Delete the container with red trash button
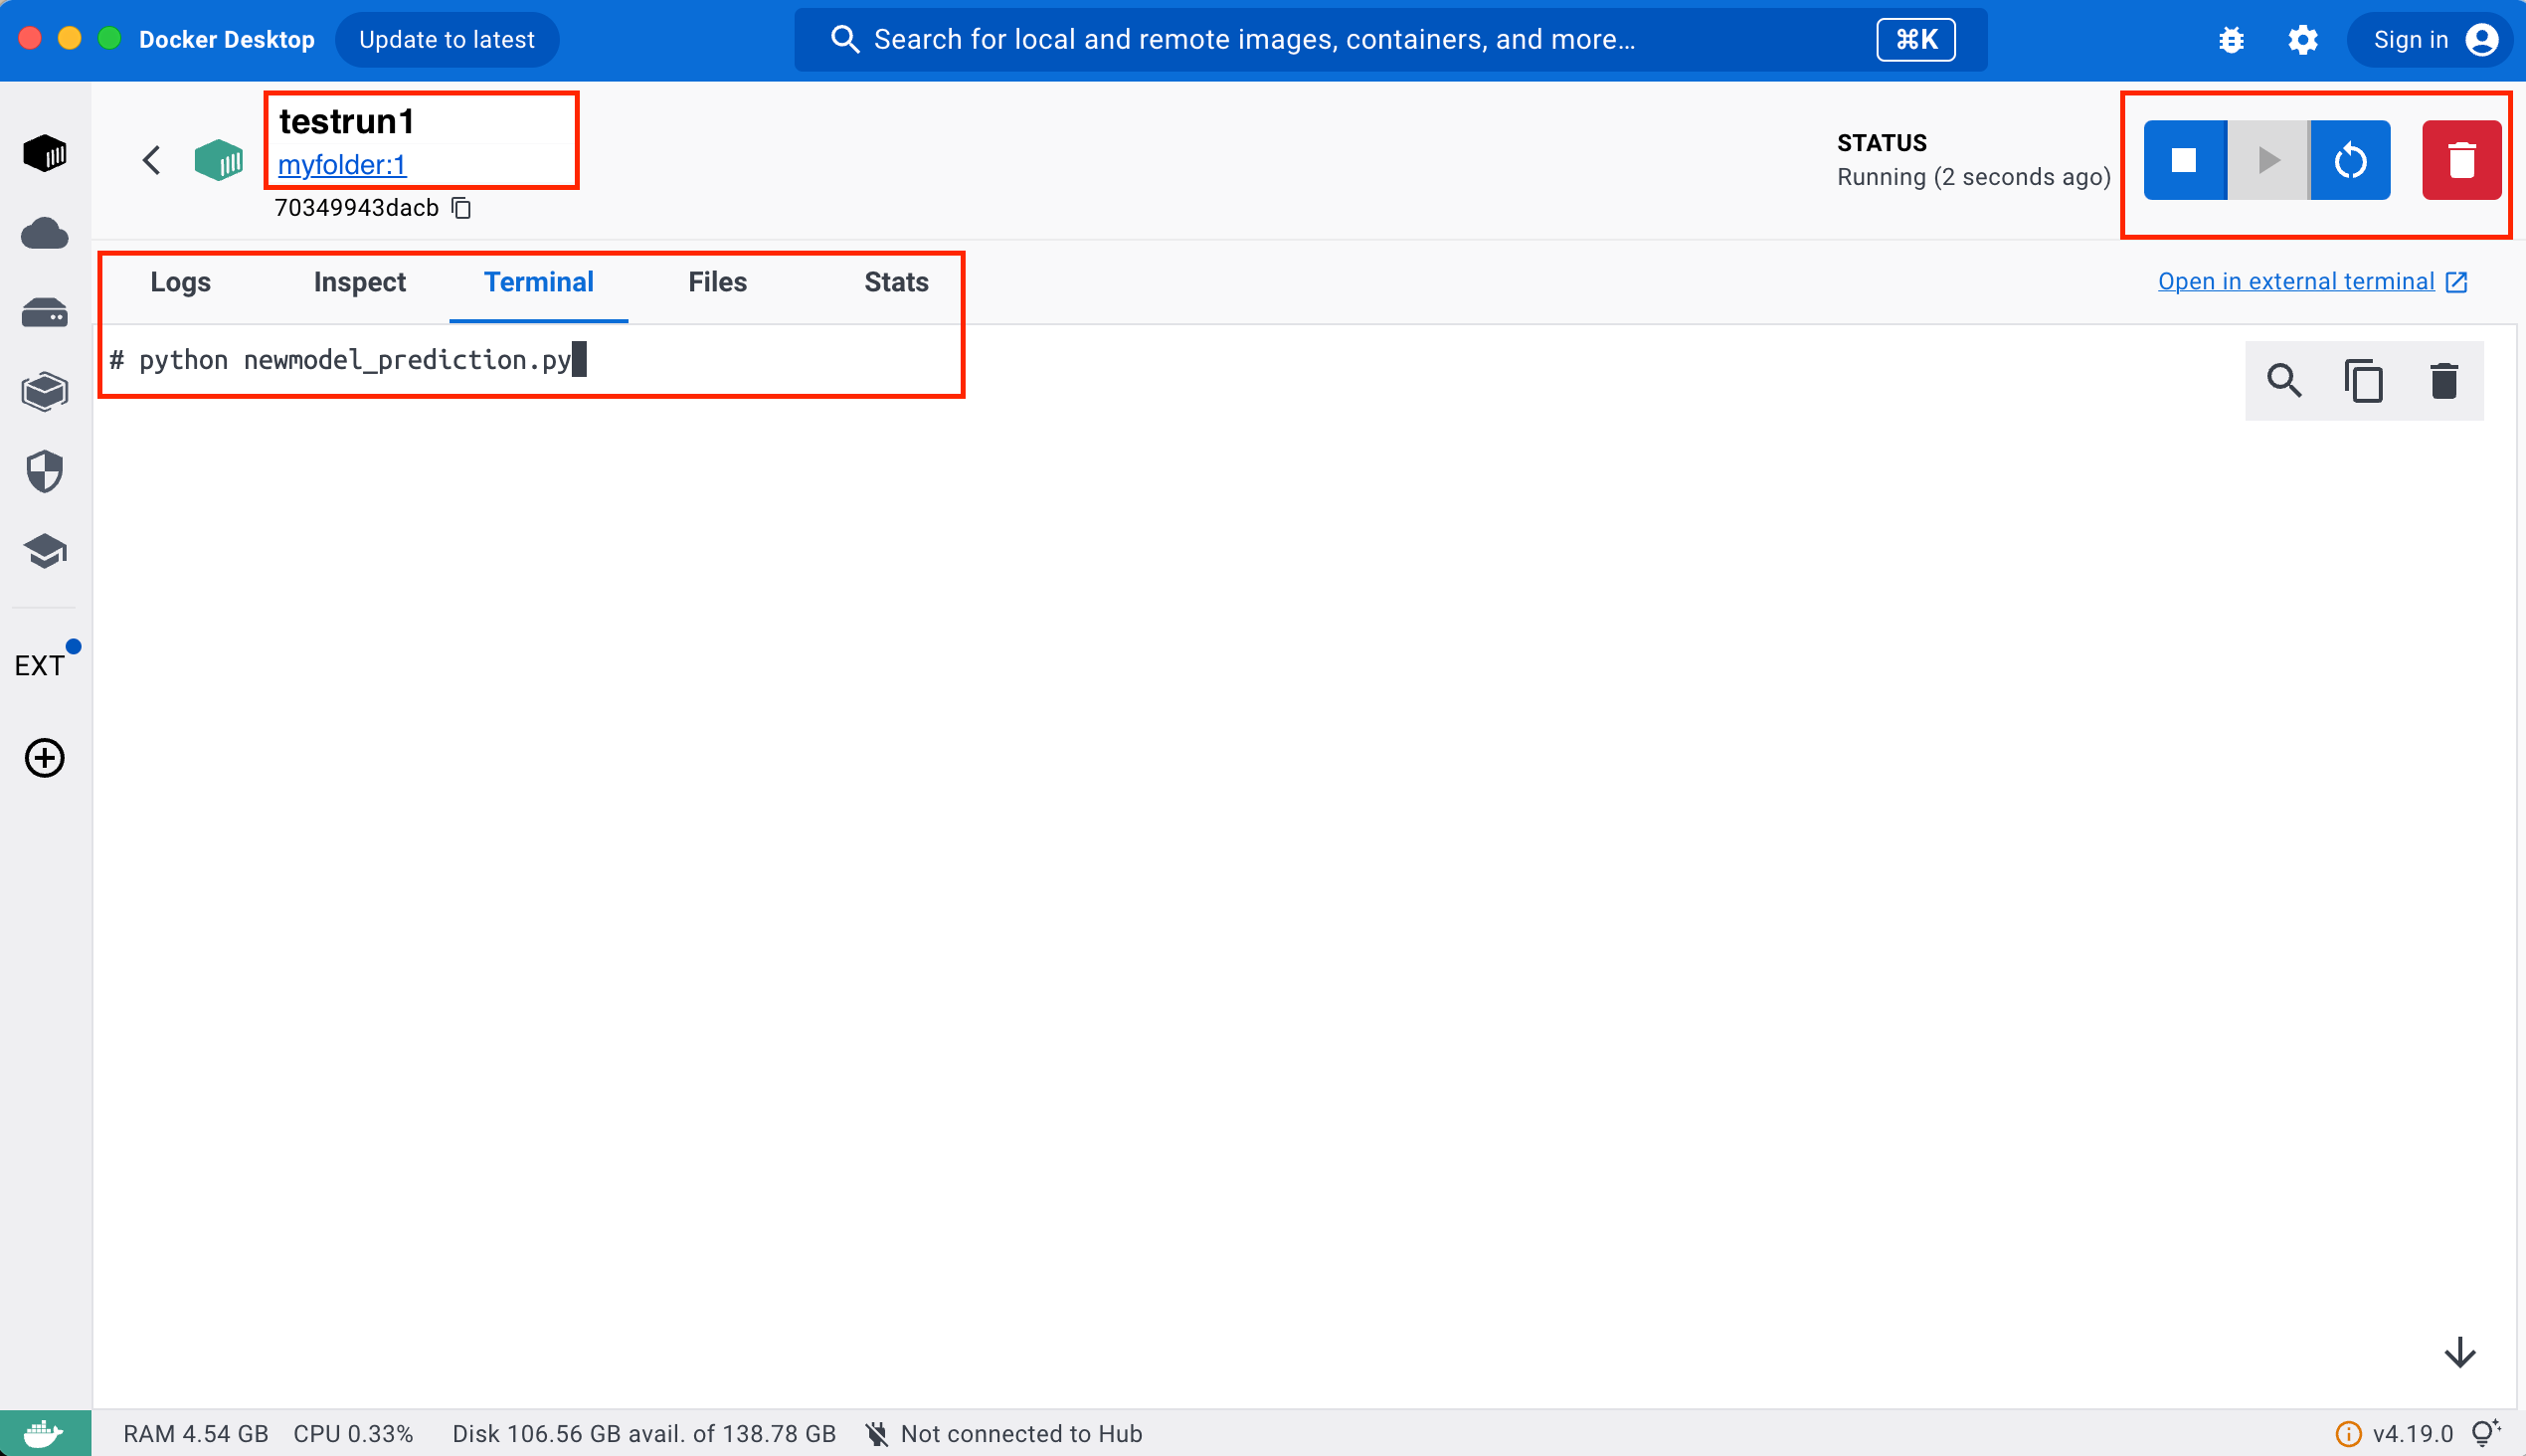 (2461, 160)
